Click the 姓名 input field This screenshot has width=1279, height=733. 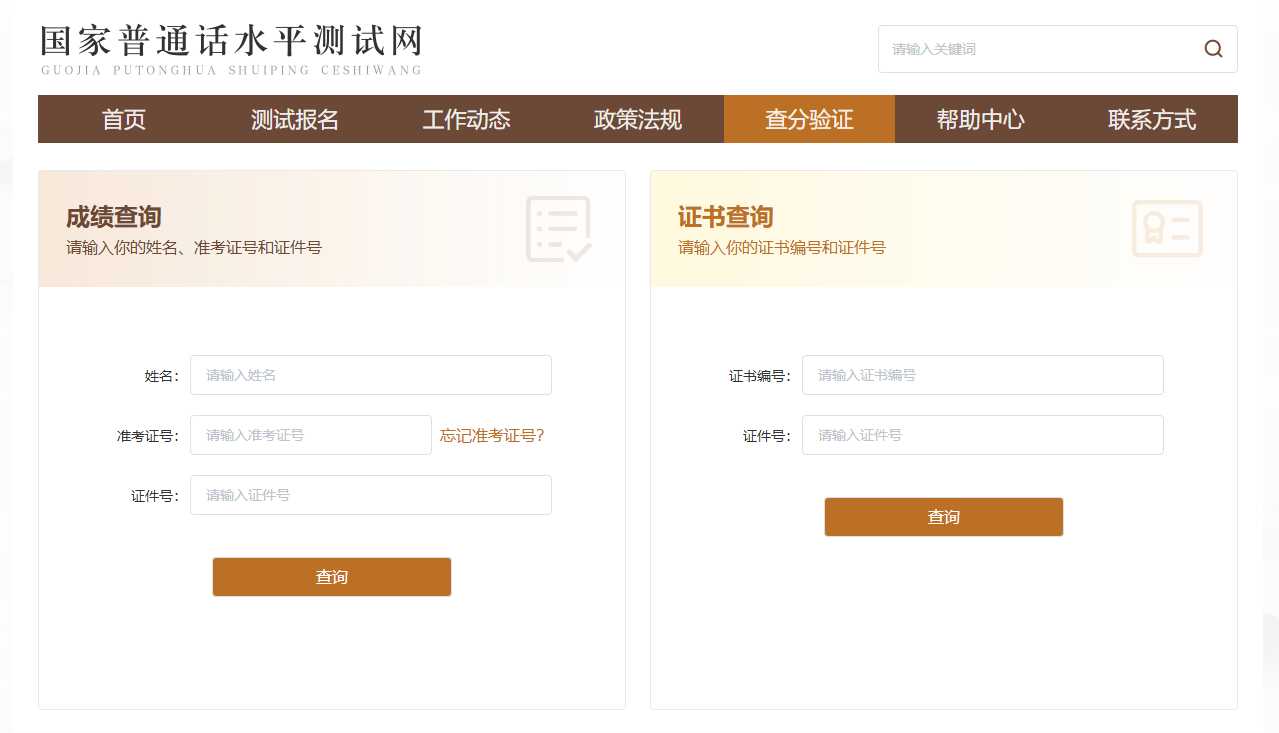click(x=371, y=375)
